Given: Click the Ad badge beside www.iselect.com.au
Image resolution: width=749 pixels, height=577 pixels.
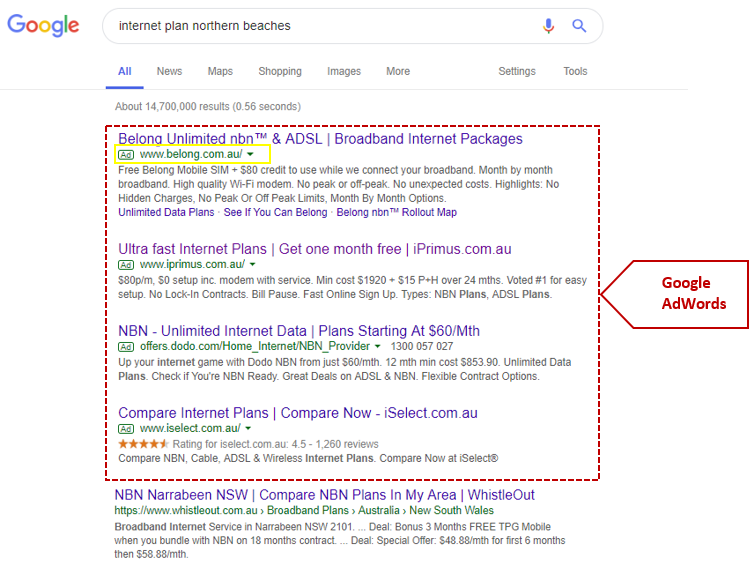Looking at the screenshot, I should point(126,429).
